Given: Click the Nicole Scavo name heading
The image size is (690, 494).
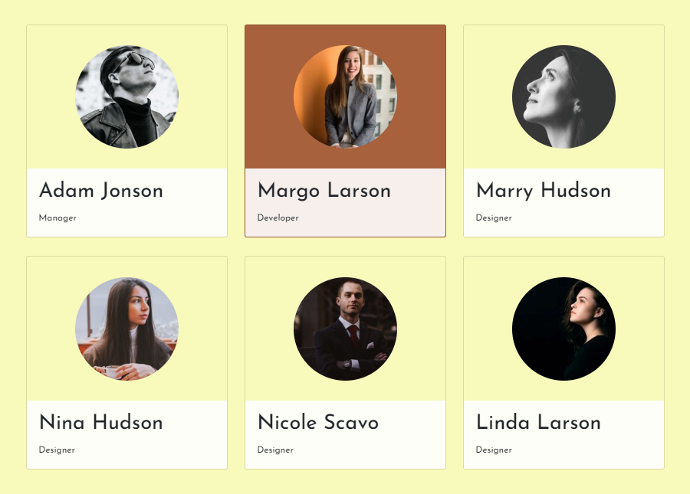Looking at the screenshot, I should (318, 422).
